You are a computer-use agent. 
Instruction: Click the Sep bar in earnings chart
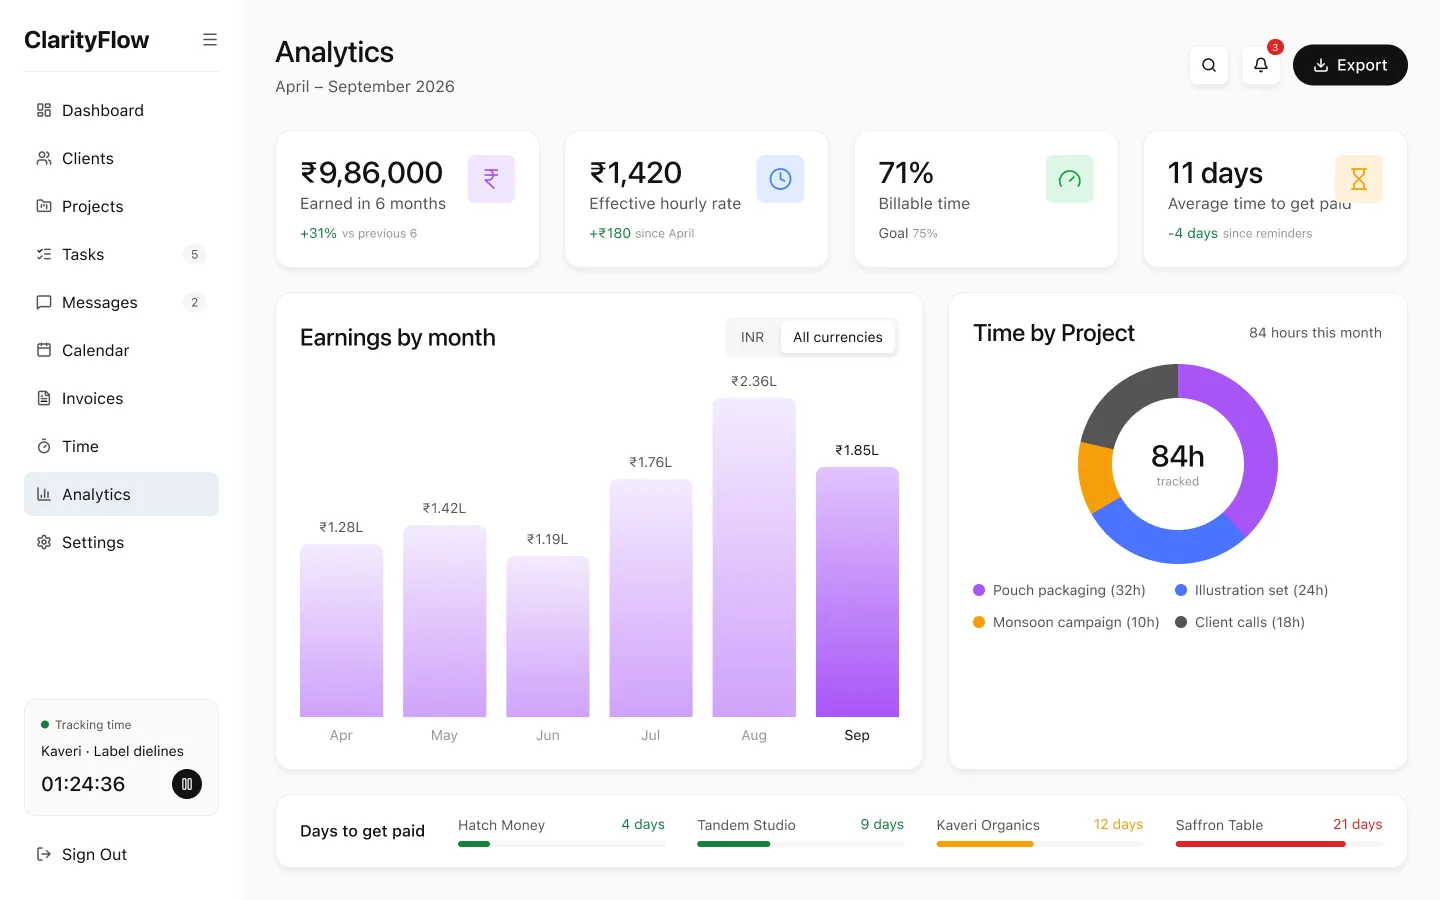tap(857, 592)
